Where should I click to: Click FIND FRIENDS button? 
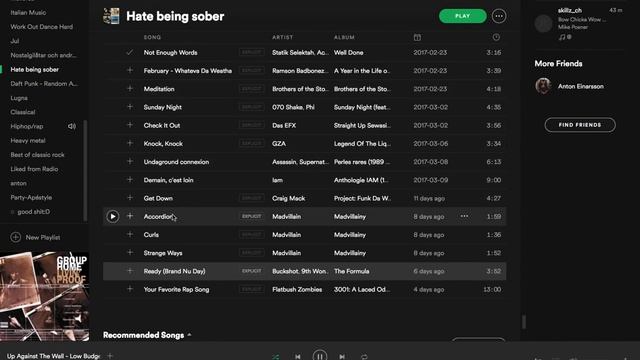580,125
